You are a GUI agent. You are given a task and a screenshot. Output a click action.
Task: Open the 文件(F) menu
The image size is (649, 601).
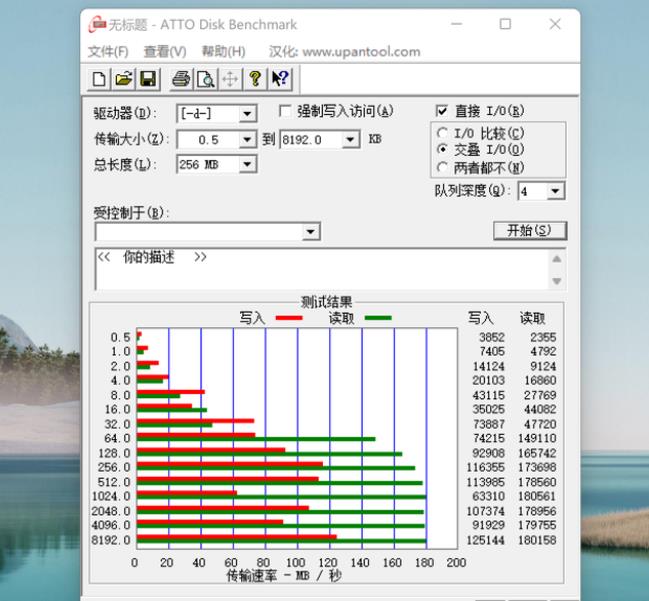point(108,52)
